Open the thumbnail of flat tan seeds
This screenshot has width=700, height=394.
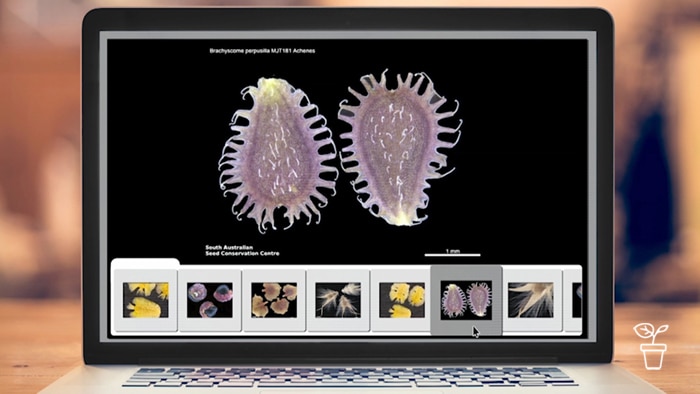coord(274,300)
